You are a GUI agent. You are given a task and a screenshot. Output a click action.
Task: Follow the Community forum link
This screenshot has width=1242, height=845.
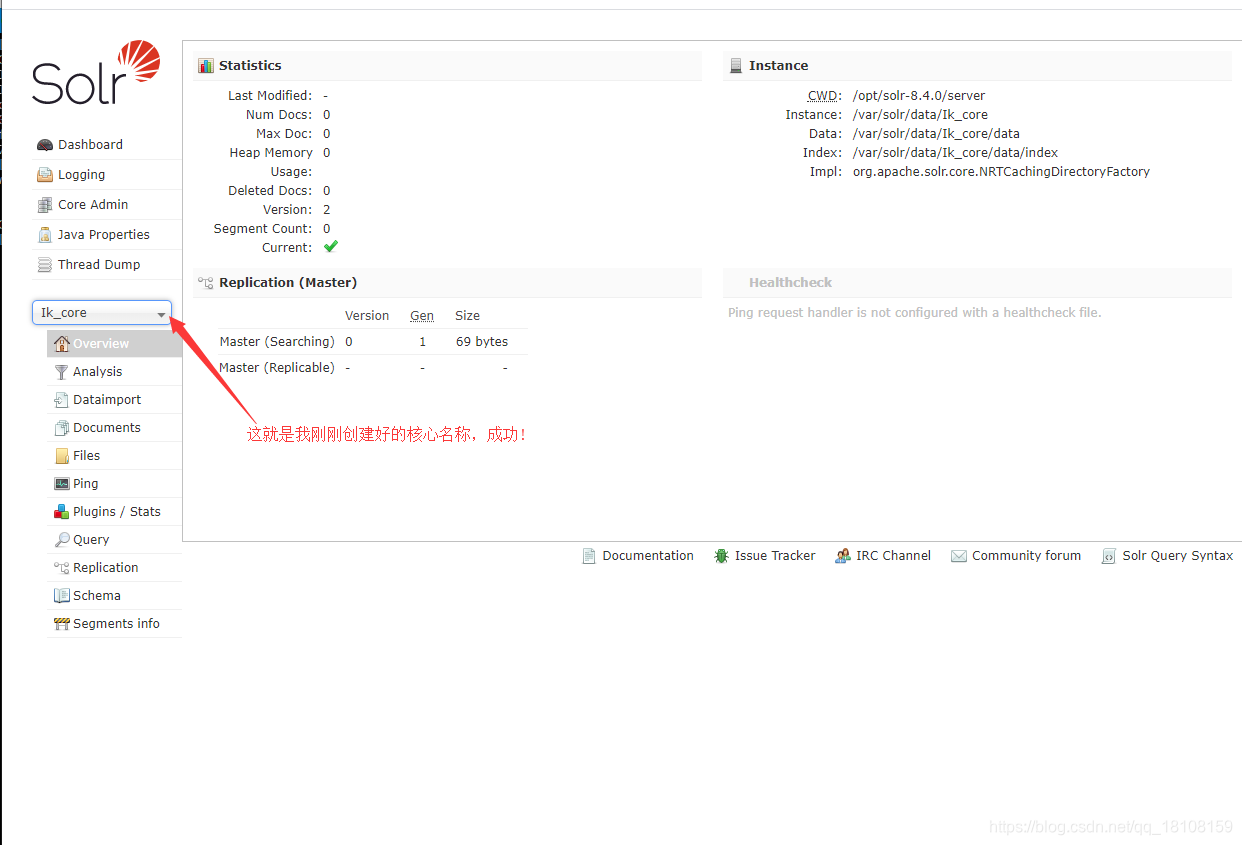coord(1026,556)
